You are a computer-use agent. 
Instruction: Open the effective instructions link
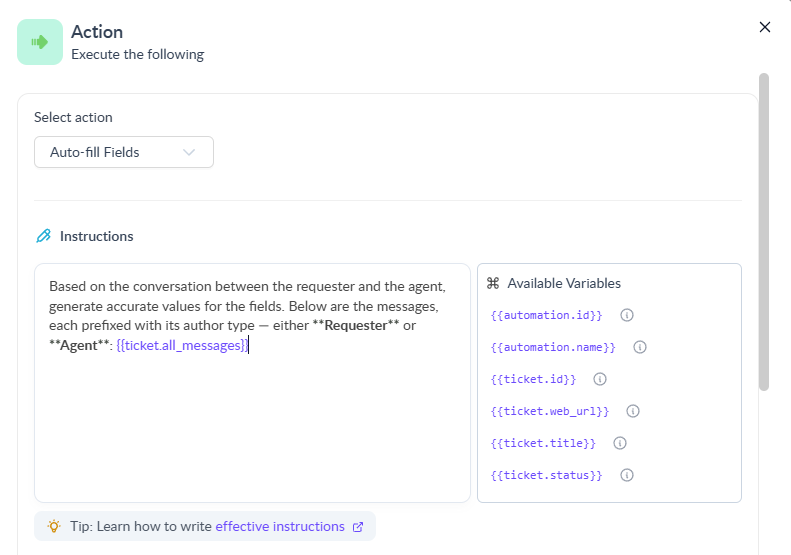[x=280, y=526]
